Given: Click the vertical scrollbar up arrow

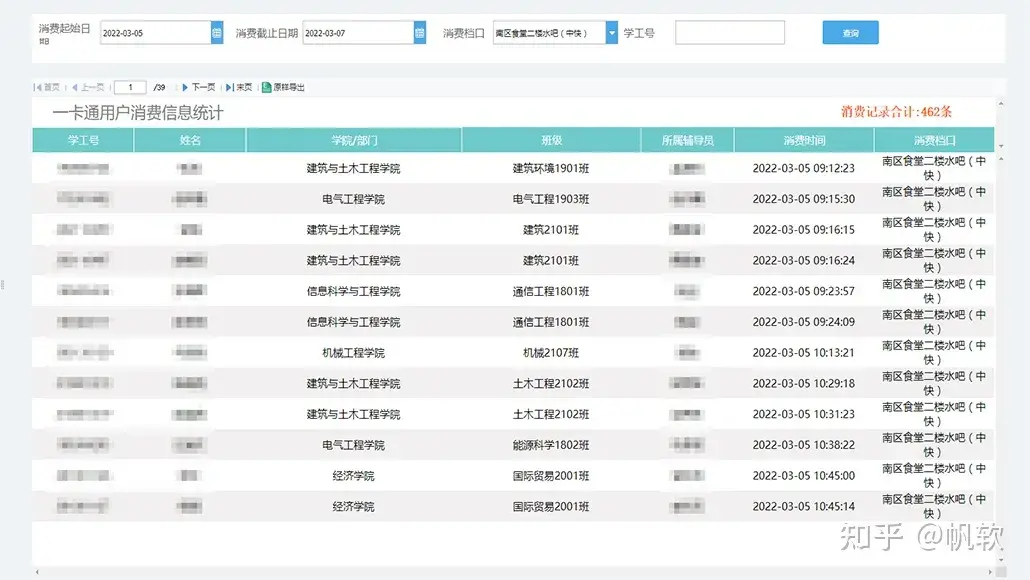Looking at the screenshot, I should tap(1000, 104).
